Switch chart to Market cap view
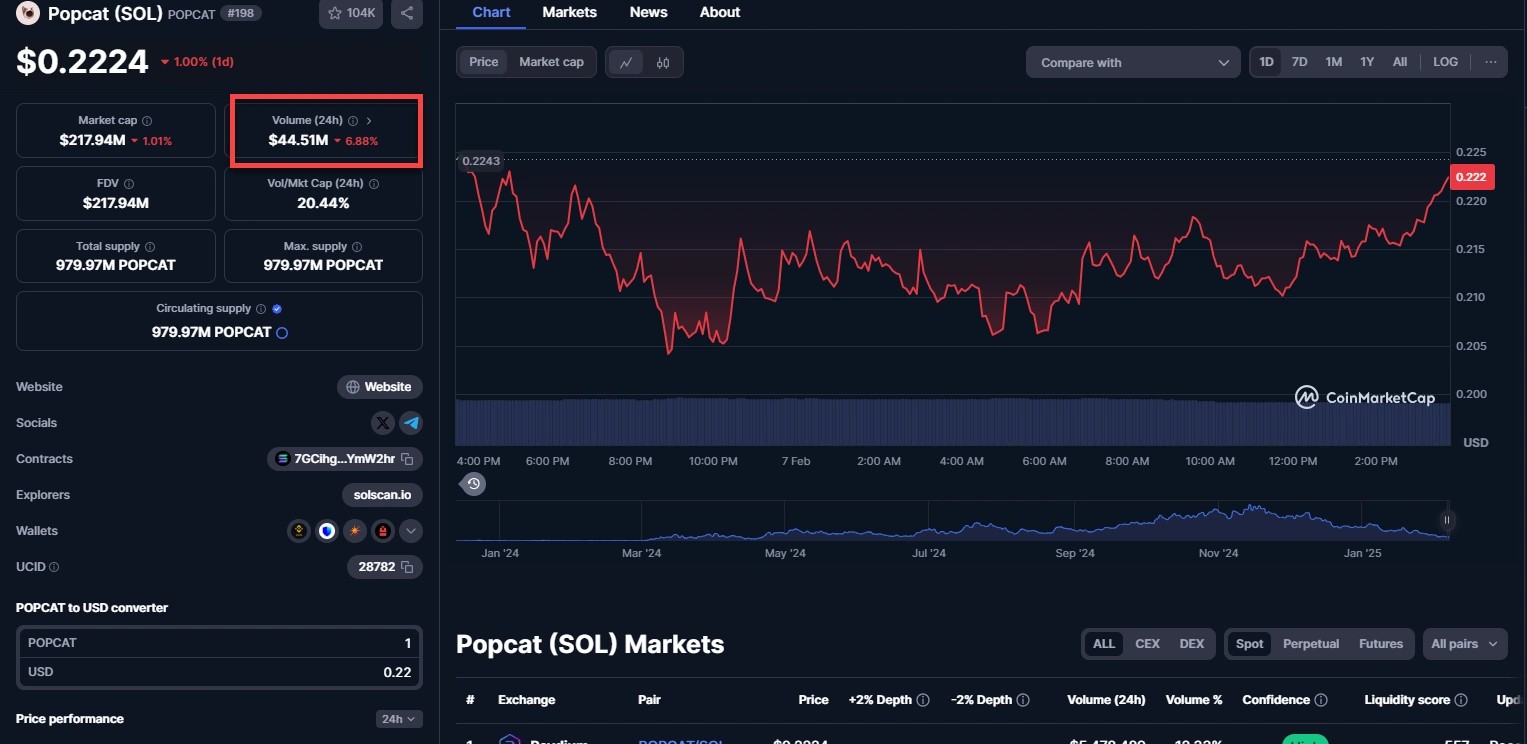 pos(551,62)
